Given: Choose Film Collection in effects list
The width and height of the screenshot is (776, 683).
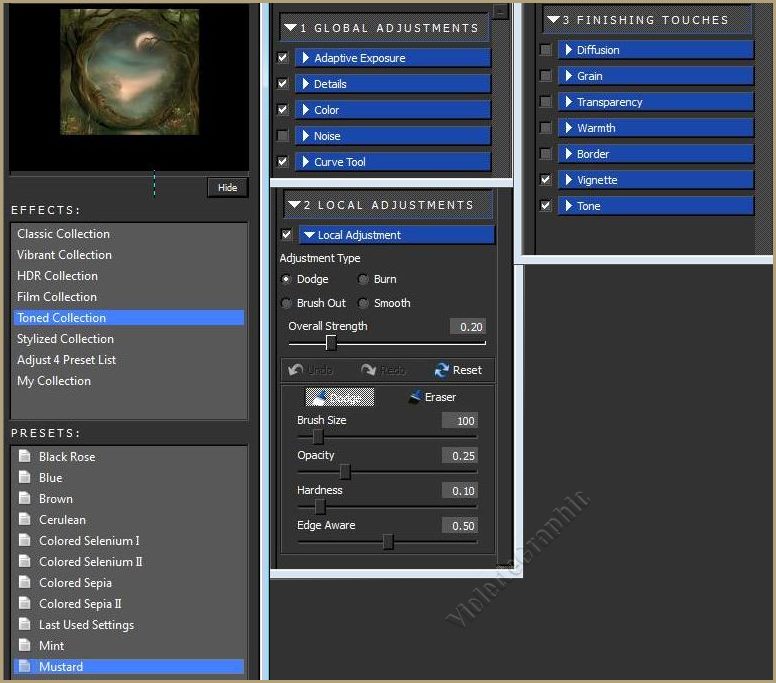Looking at the screenshot, I should tap(57, 297).
